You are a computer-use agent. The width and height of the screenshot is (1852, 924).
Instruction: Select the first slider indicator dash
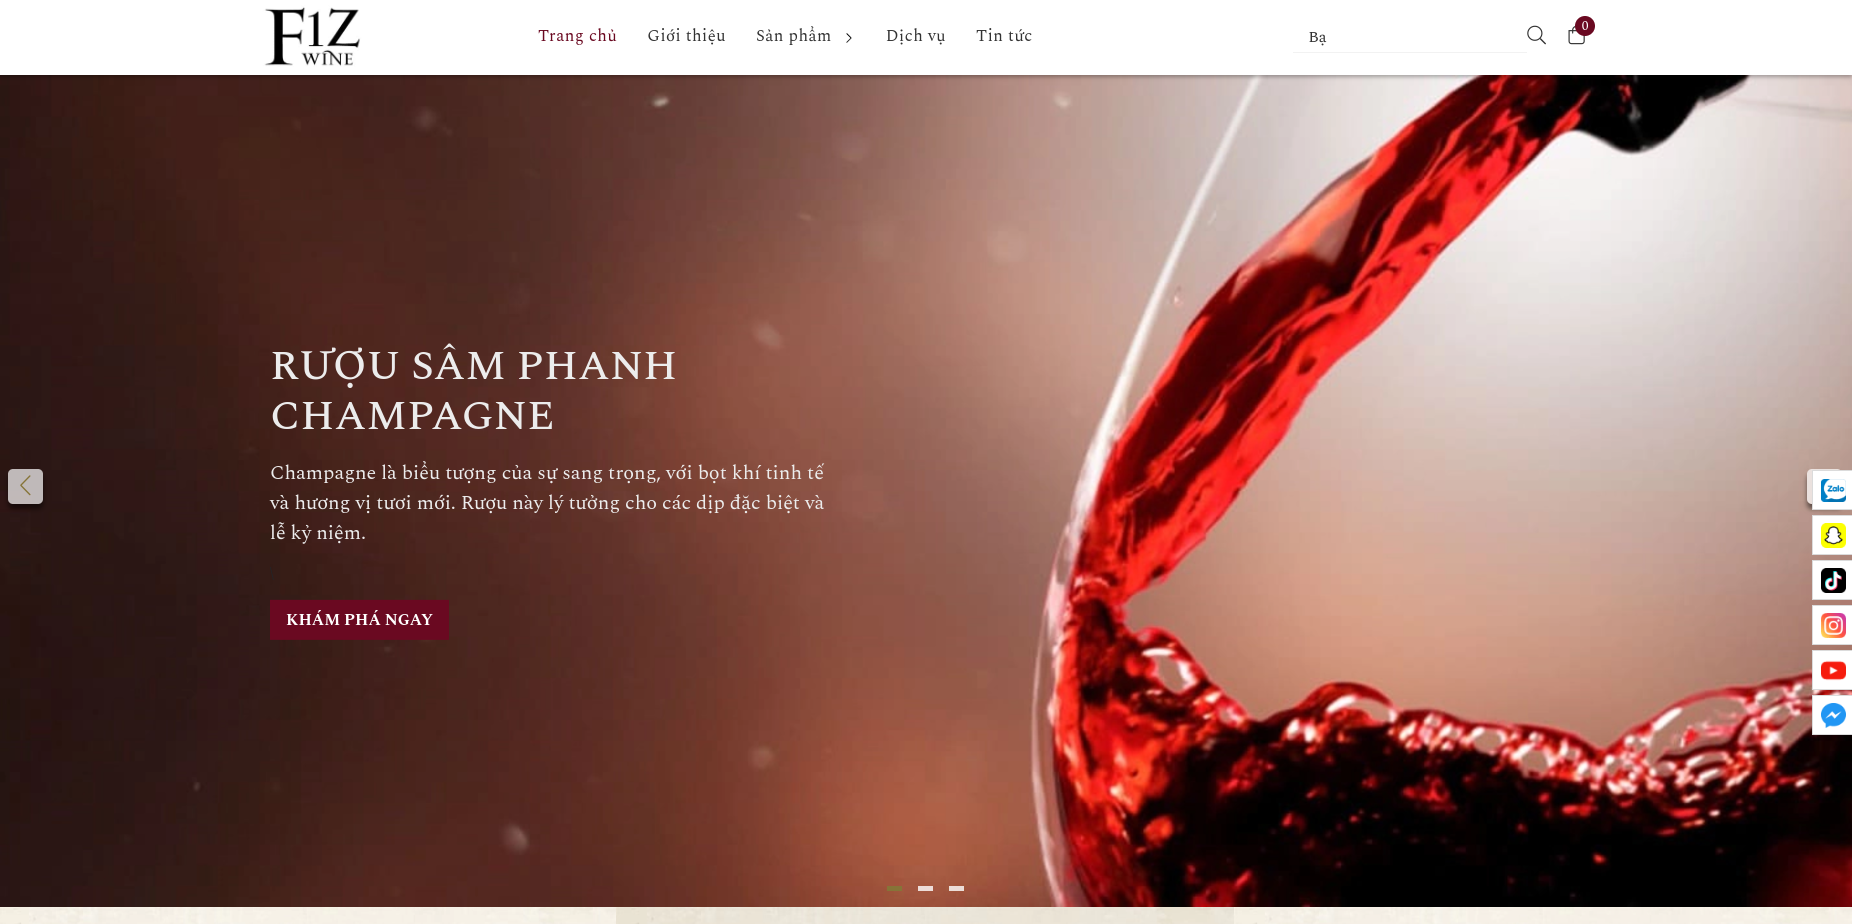pyautogui.click(x=895, y=888)
